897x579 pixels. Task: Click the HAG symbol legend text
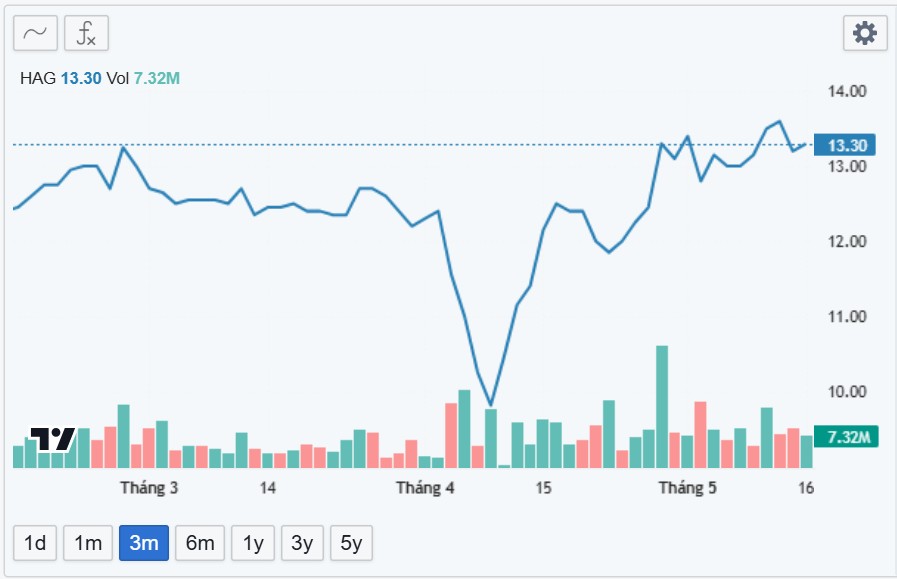[38, 78]
